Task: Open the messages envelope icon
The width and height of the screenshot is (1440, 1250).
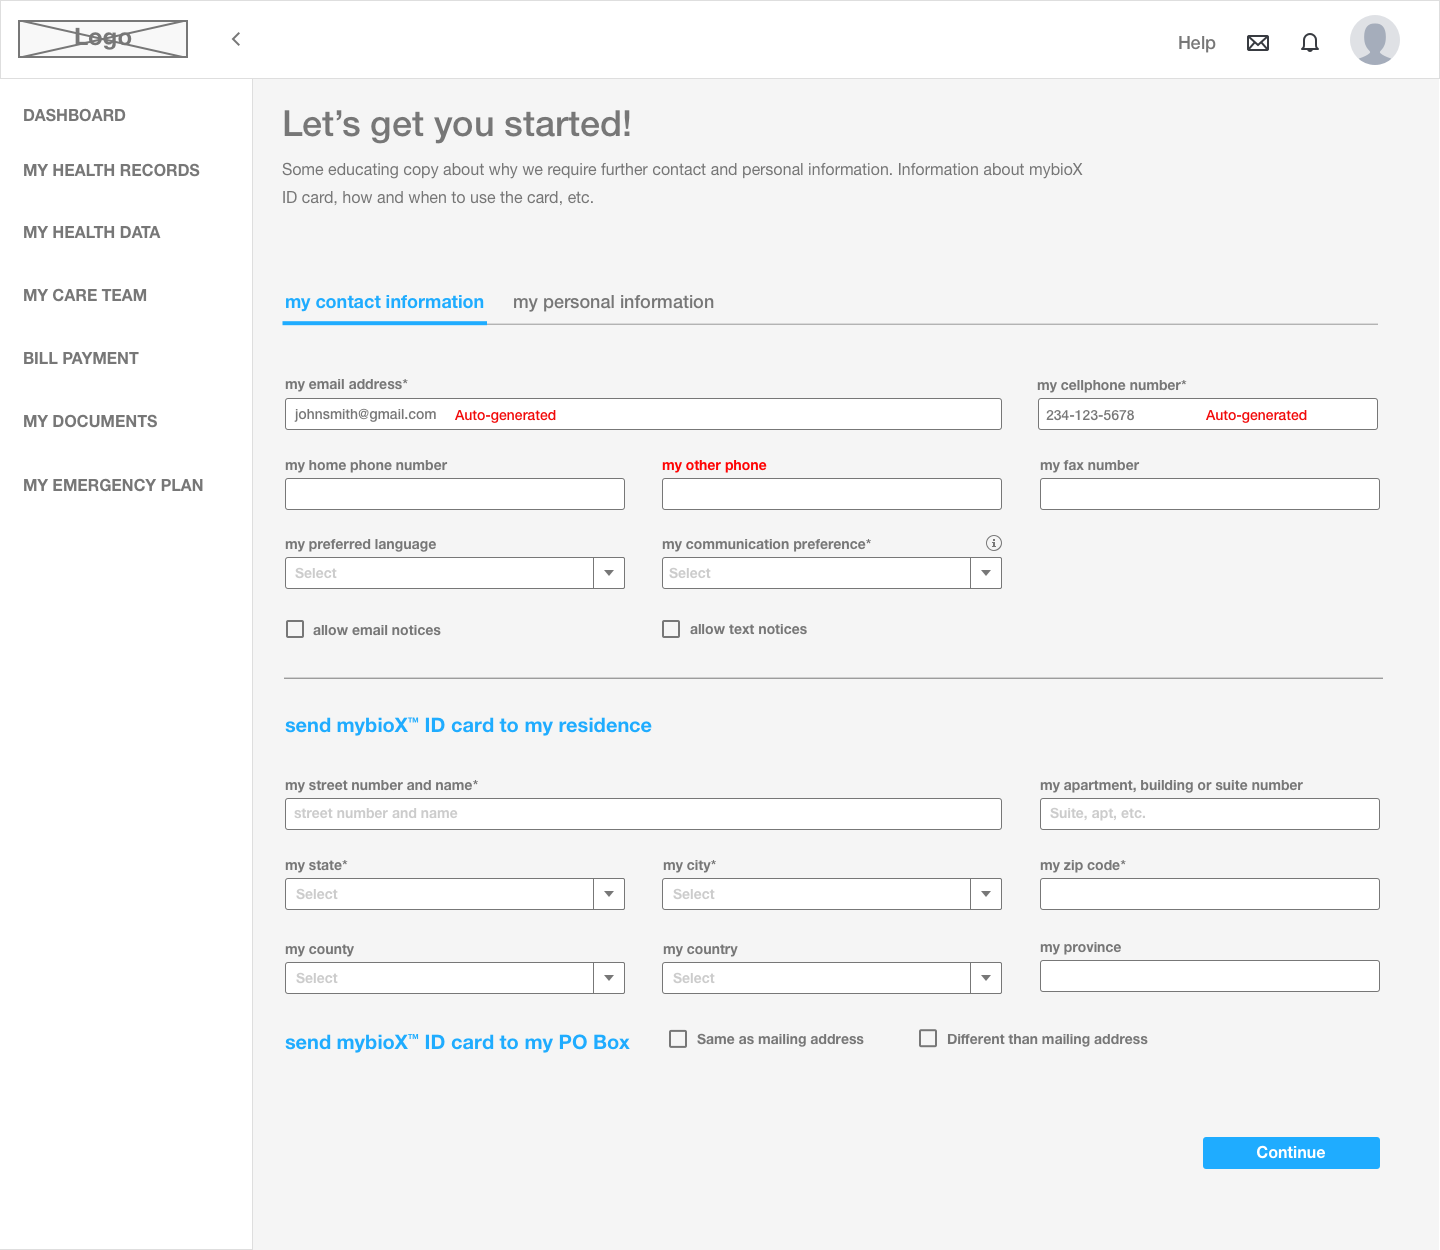Action: (1257, 42)
